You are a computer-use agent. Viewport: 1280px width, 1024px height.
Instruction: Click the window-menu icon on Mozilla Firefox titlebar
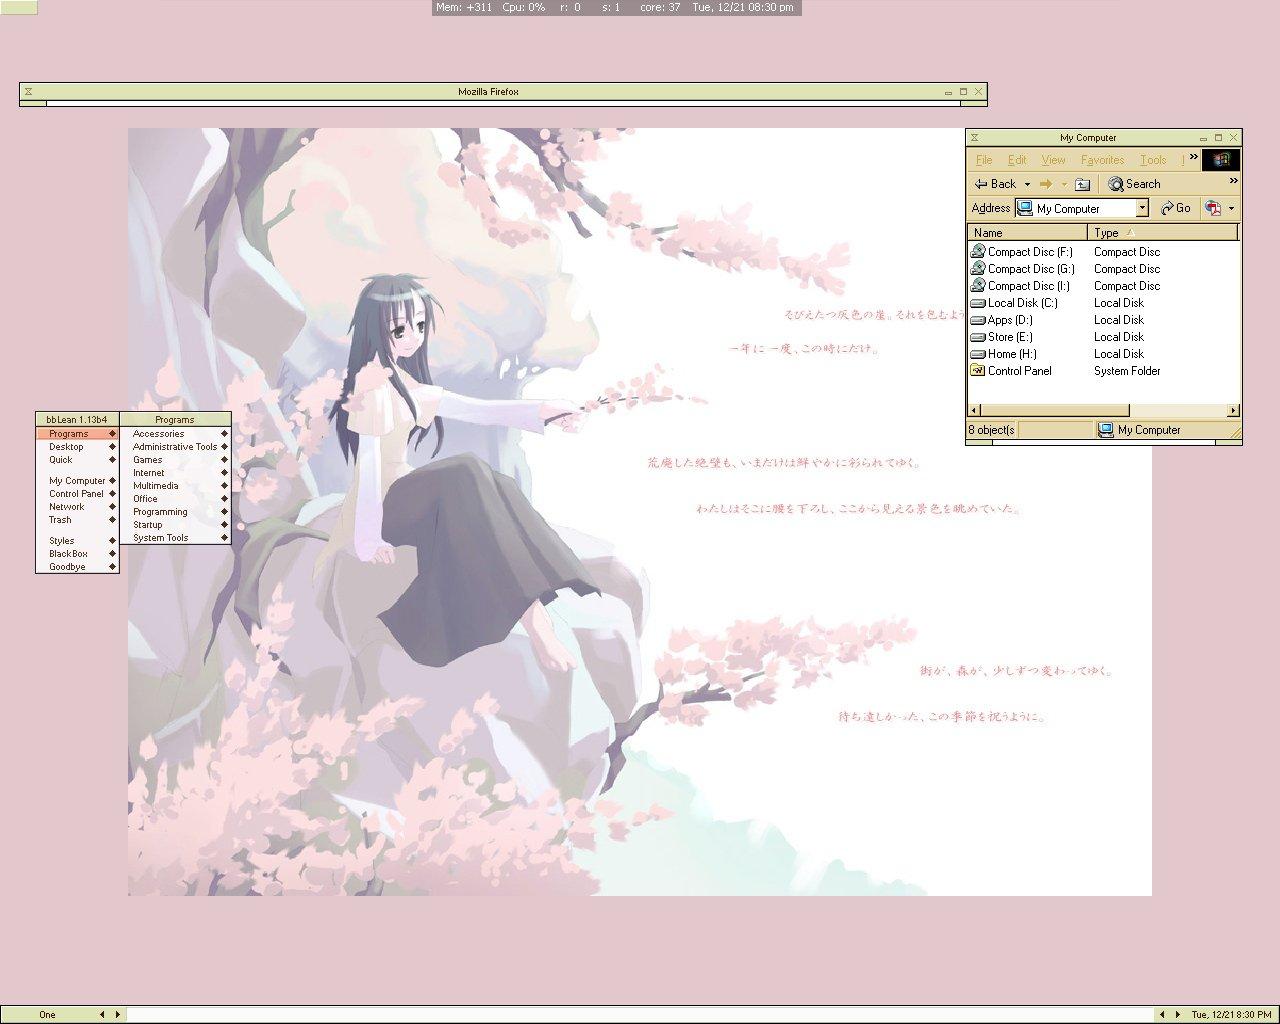coord(28,92)
